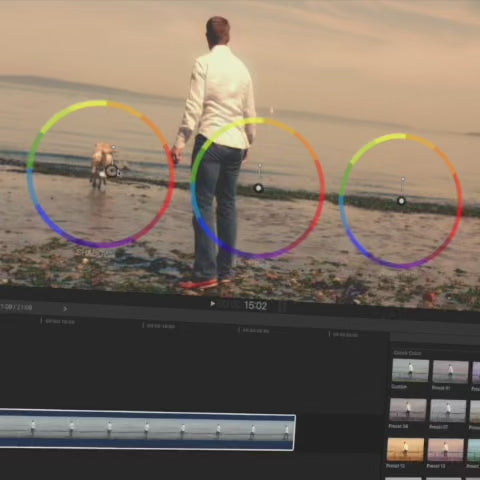
Task: Click the play button beside the 15:02 timecode
Action: [212, 304]
